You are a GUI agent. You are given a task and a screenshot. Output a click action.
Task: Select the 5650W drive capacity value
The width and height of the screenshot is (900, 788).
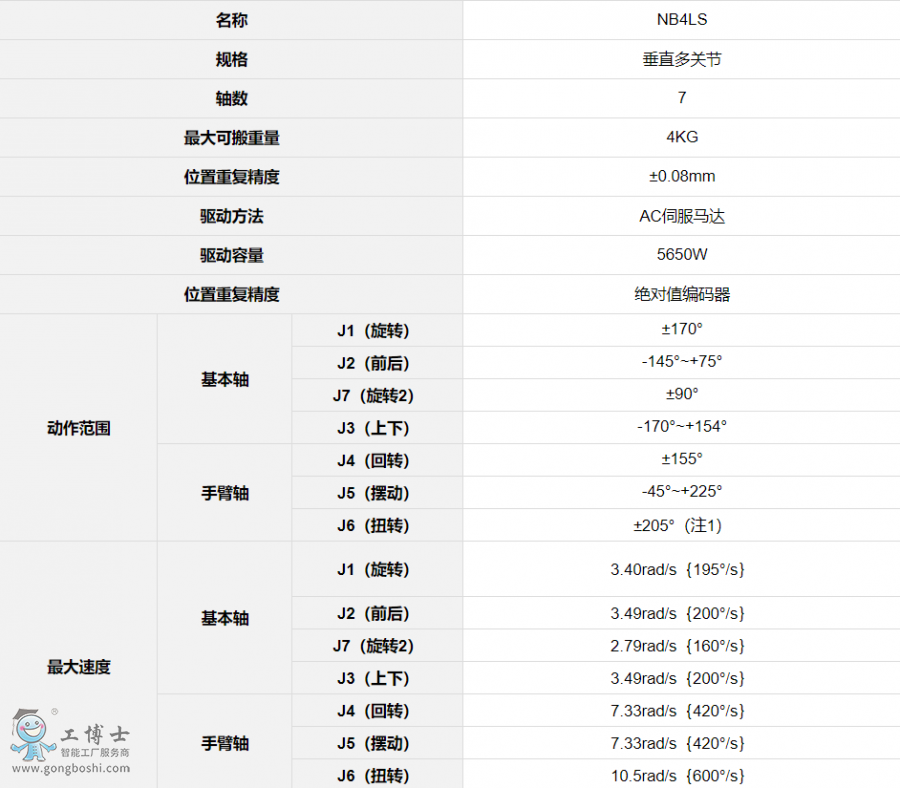pyautogui.click(x=681, y=254)
